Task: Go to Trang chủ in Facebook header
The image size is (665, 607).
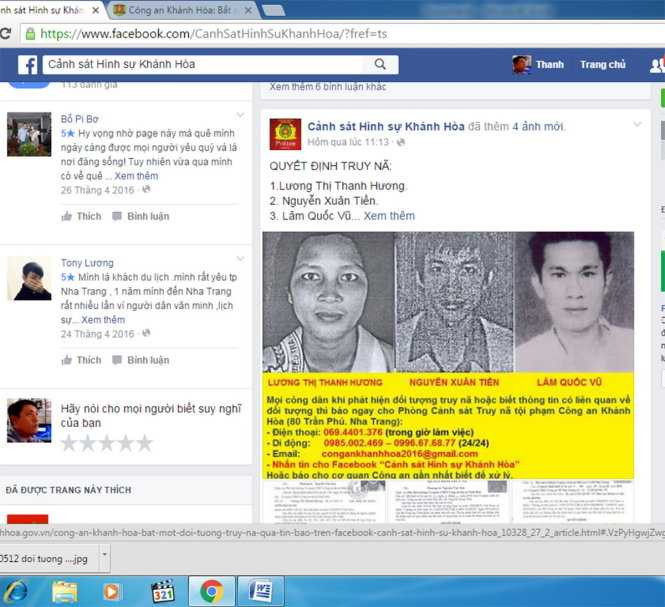Action: (x=602, y=65)
